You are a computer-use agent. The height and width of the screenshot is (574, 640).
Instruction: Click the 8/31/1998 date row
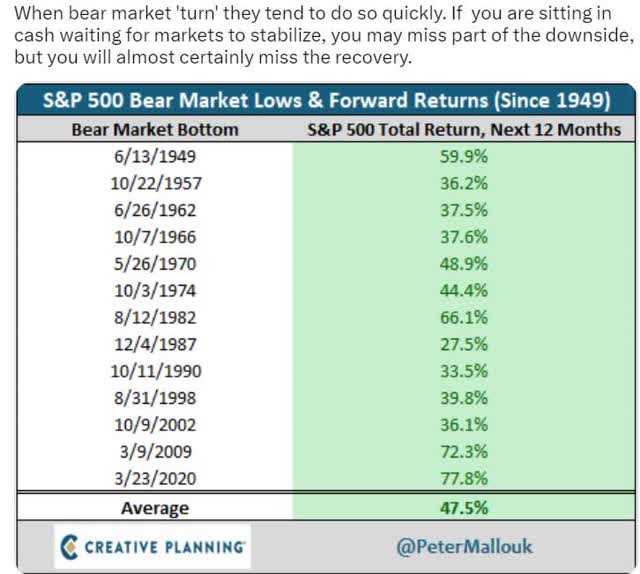[x=155, y=399]
